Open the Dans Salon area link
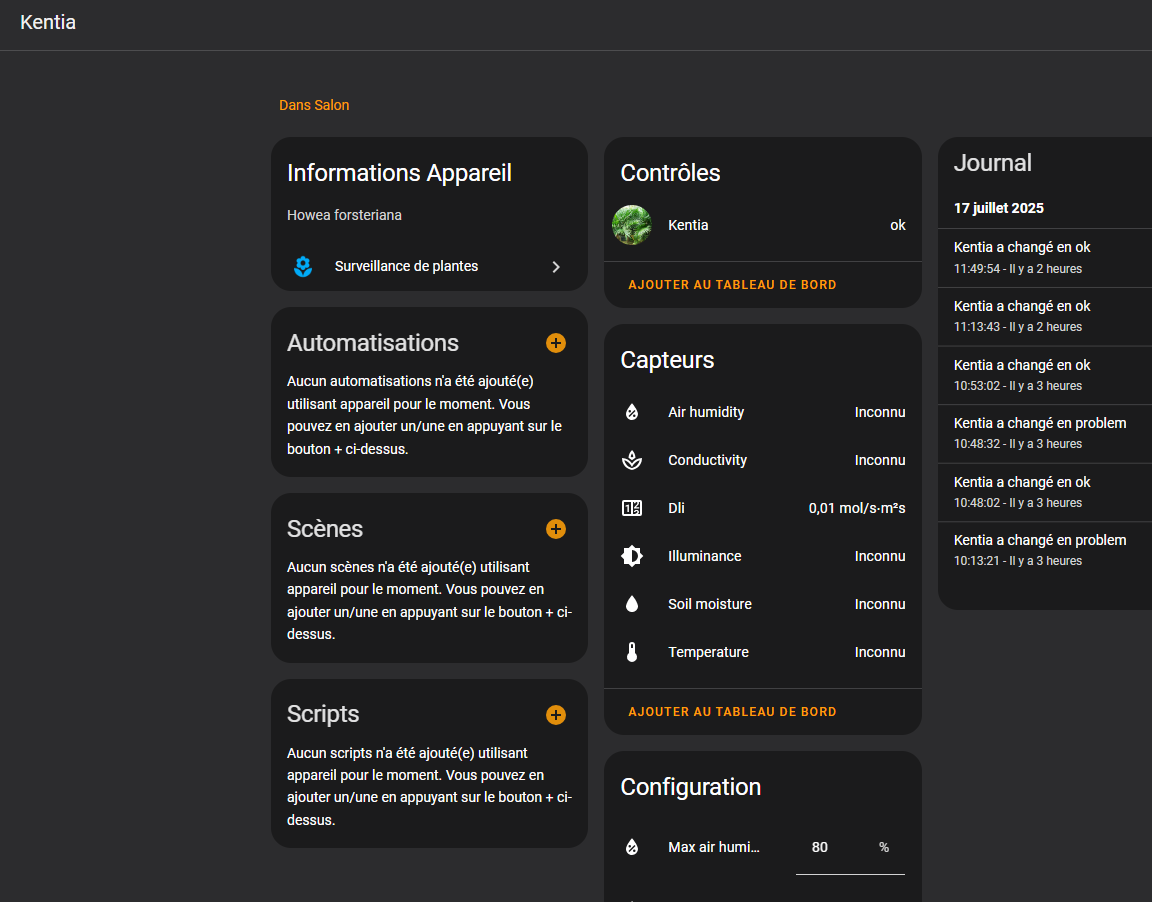Image resolution: width=1152 pixels, height=902 pixels. coord(314,105)
